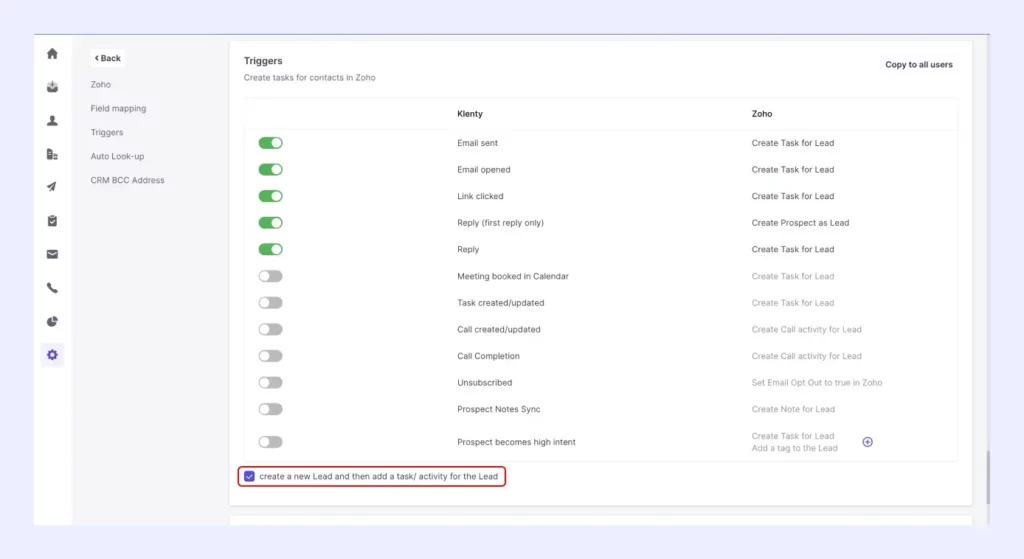1024x559 pixels.
Task: Turn on the Unsubscribed trigger toggle
Action: point(270,383)
